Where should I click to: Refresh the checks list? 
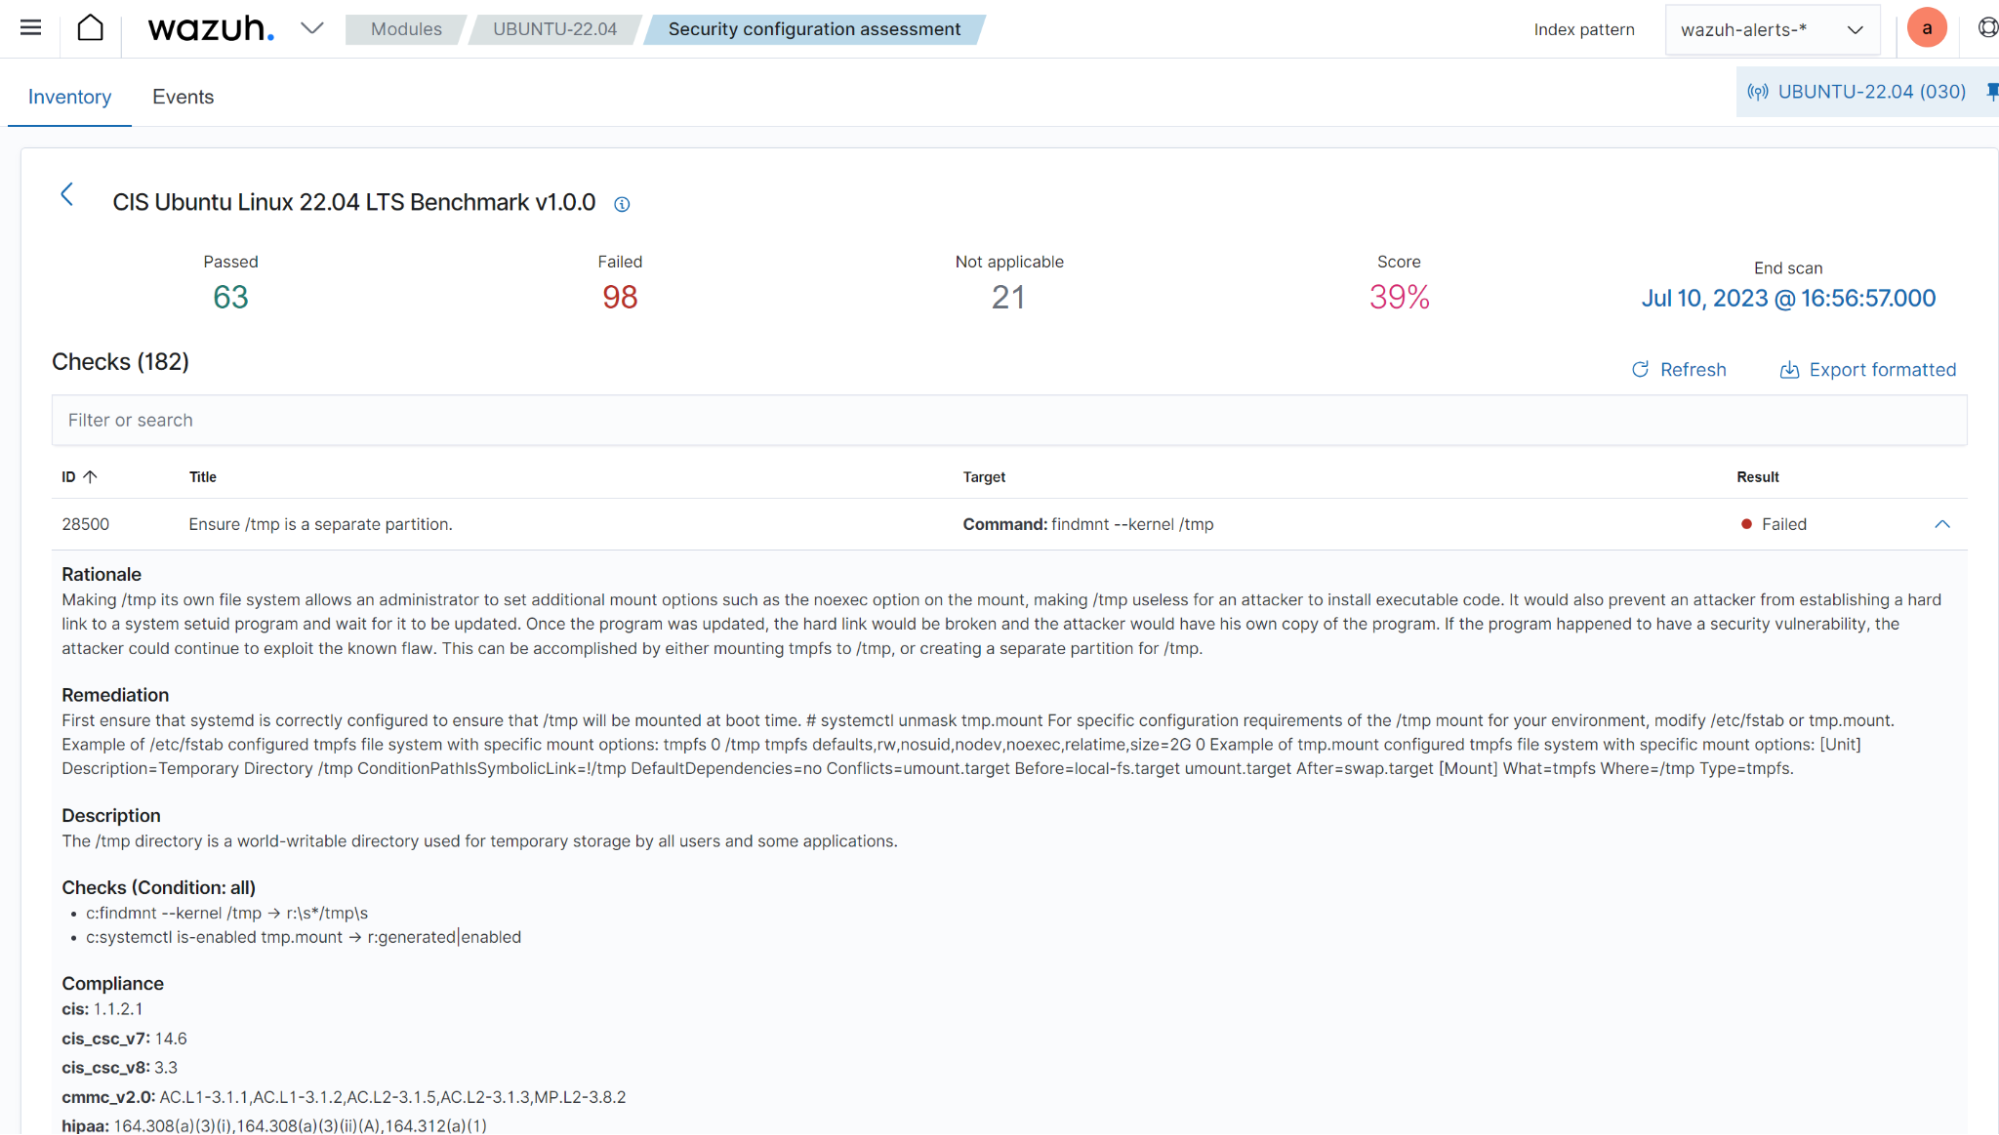(1679, 370)
